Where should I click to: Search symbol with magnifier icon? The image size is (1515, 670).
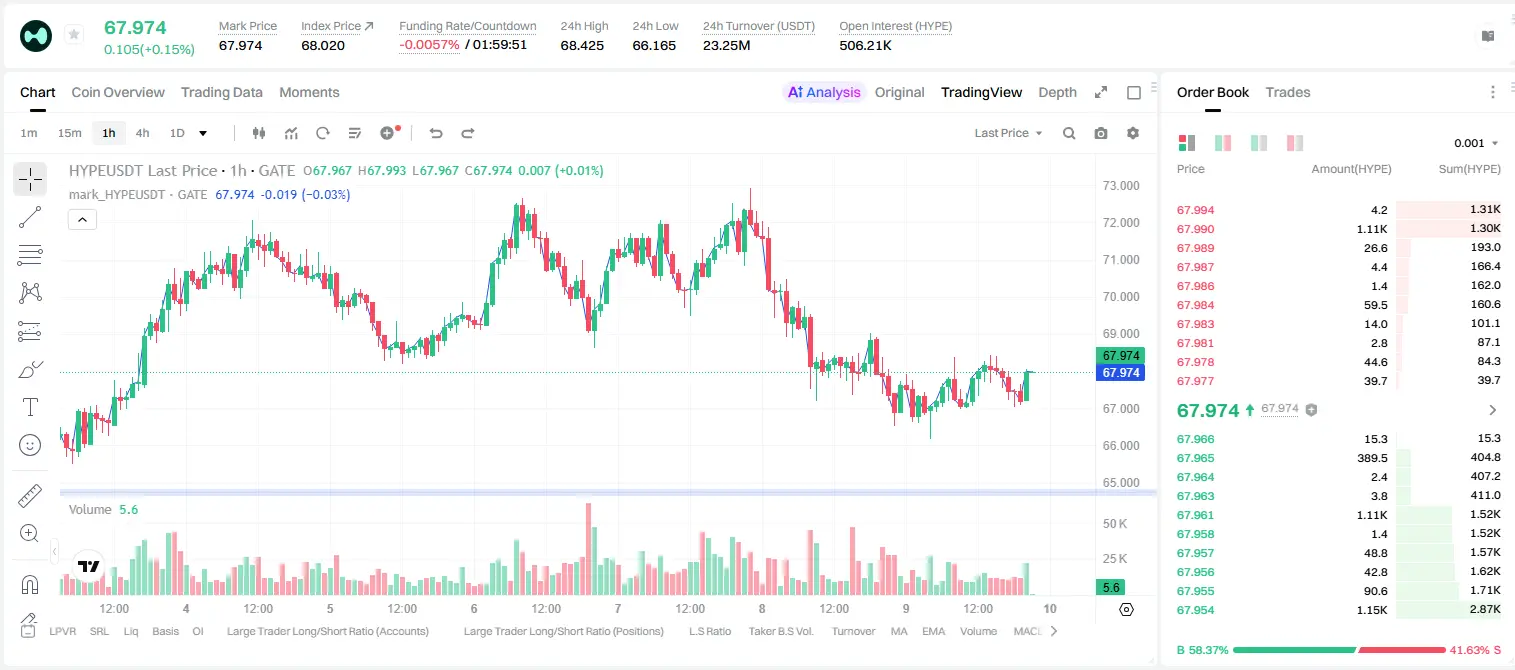1069,133
